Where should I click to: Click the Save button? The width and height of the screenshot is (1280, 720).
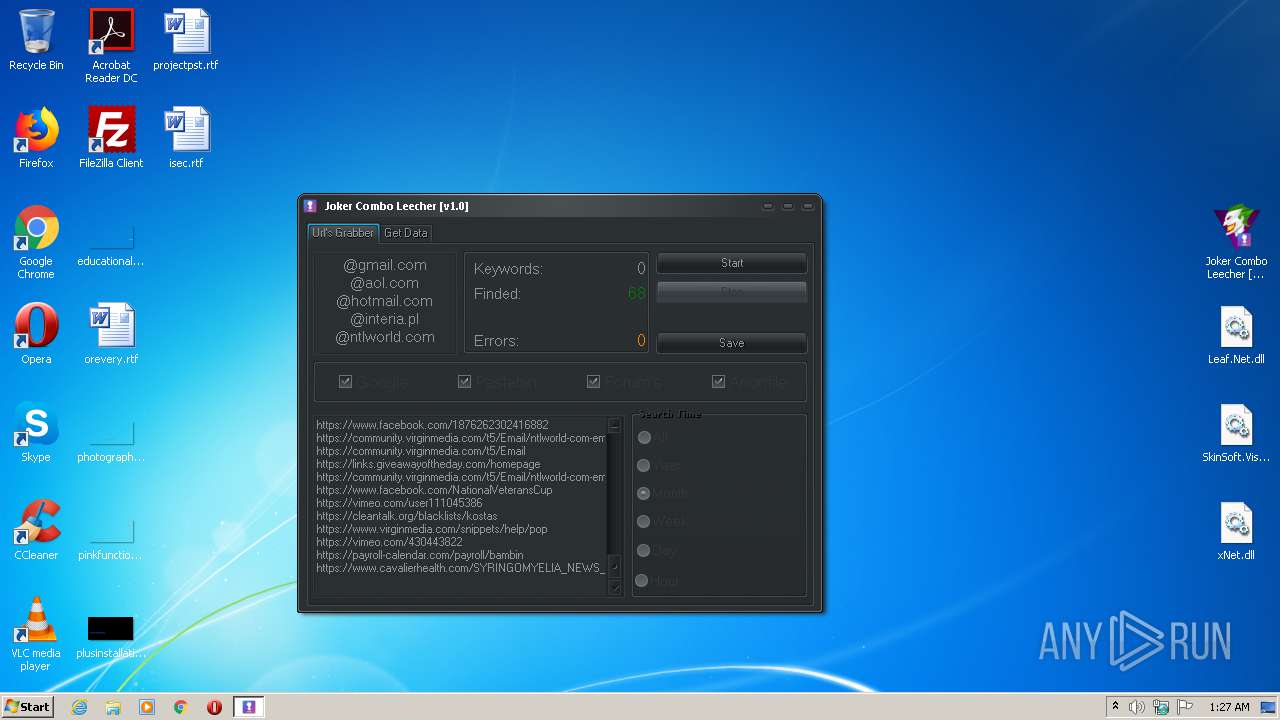(732, 343)
